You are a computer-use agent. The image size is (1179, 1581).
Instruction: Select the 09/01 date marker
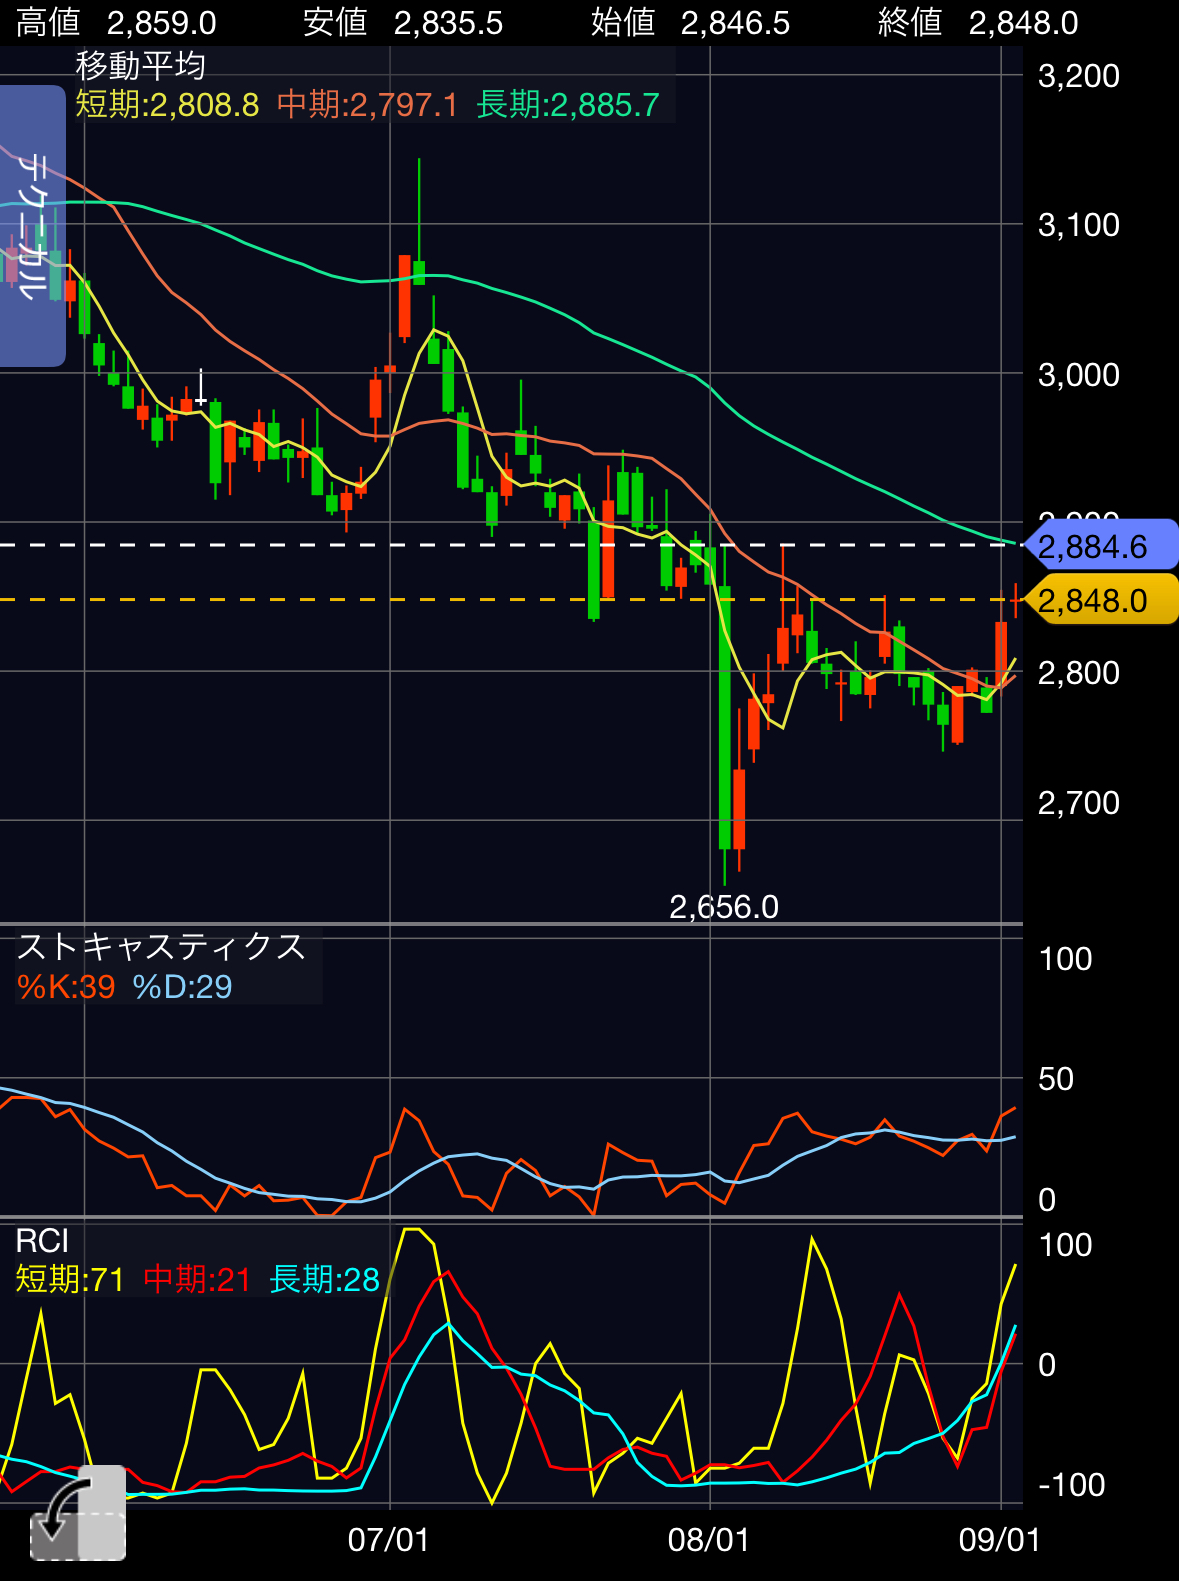[x=999, y=1539]
